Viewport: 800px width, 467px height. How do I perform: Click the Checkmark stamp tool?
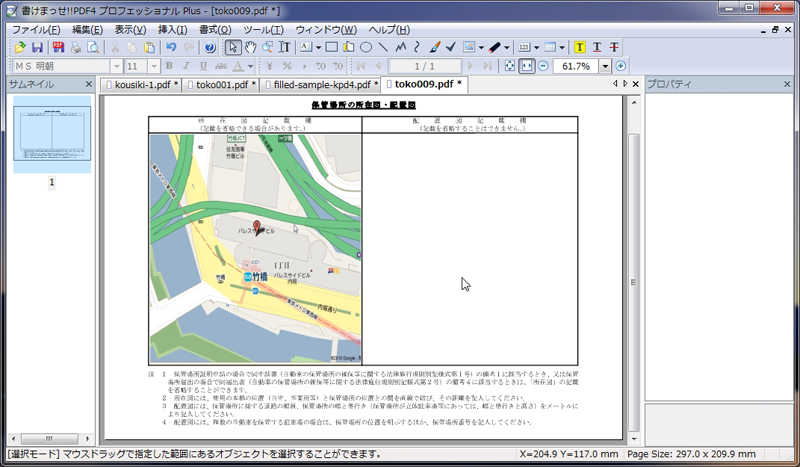tap(451, 47)
